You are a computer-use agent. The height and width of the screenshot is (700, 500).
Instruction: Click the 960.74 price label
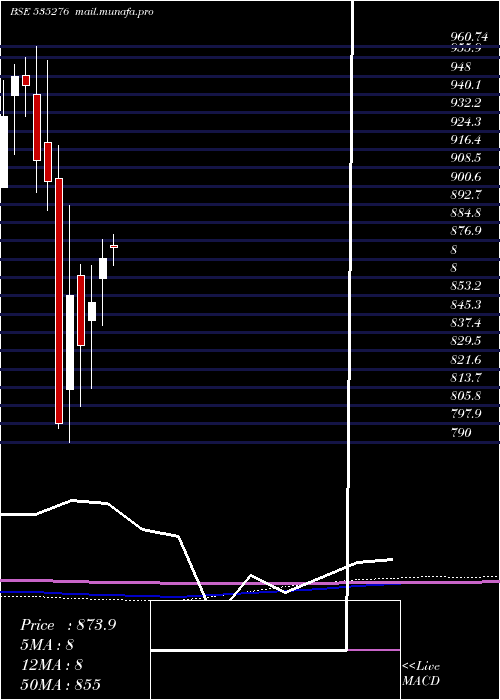point(469,37)
